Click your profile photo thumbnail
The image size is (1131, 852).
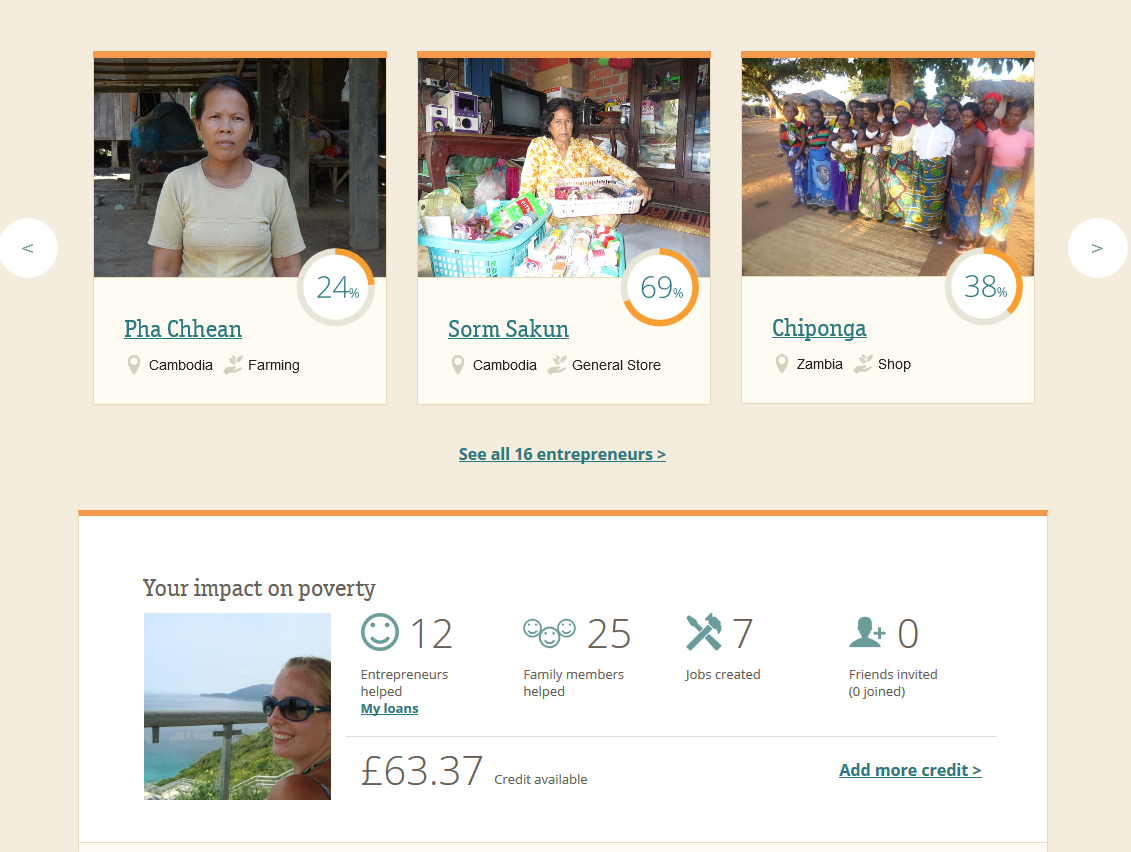tap(236, 706)
